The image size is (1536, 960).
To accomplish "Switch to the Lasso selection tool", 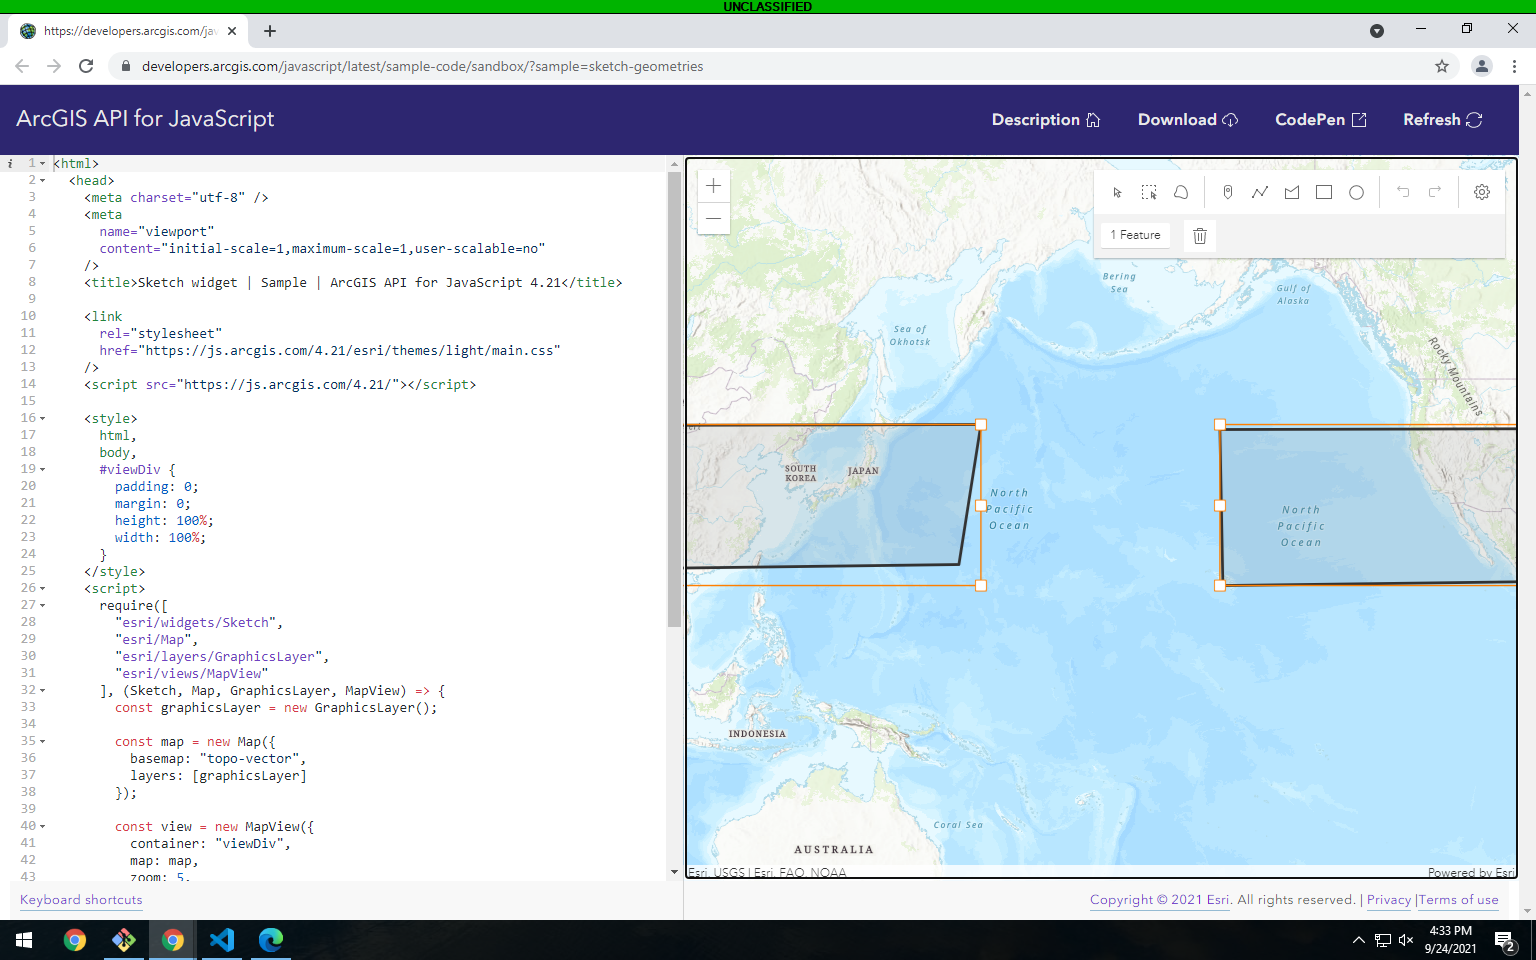I will point(1181,192).
